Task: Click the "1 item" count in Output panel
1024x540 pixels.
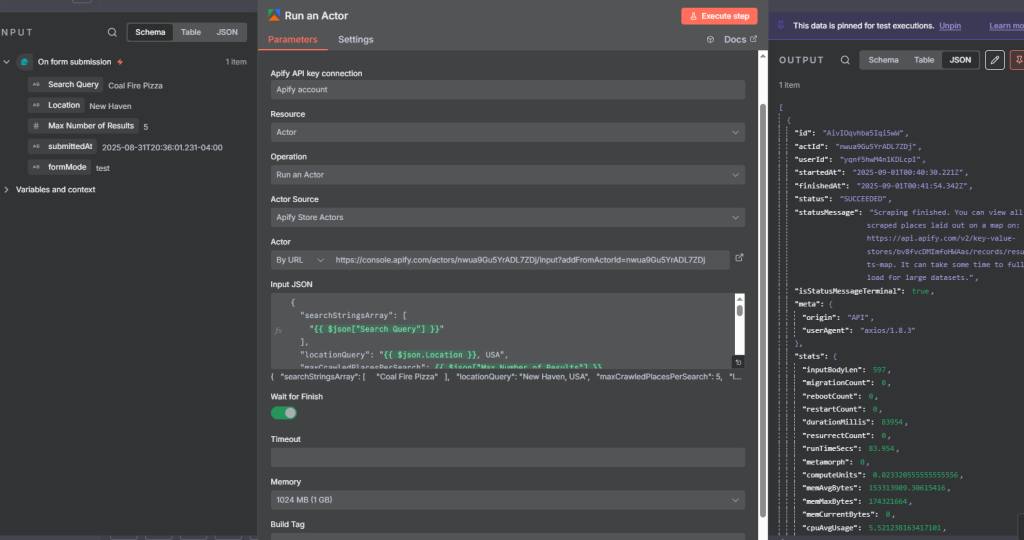Action: click(789, 86)
